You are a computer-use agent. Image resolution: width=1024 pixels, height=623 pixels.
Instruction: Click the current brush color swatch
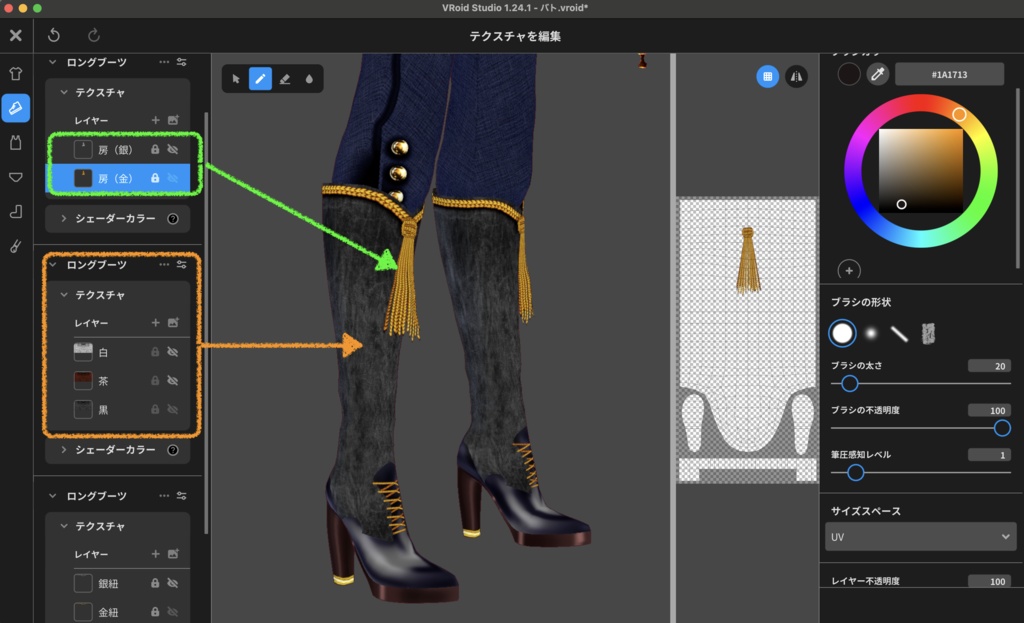pyautogui.click(x=849, y=74)
